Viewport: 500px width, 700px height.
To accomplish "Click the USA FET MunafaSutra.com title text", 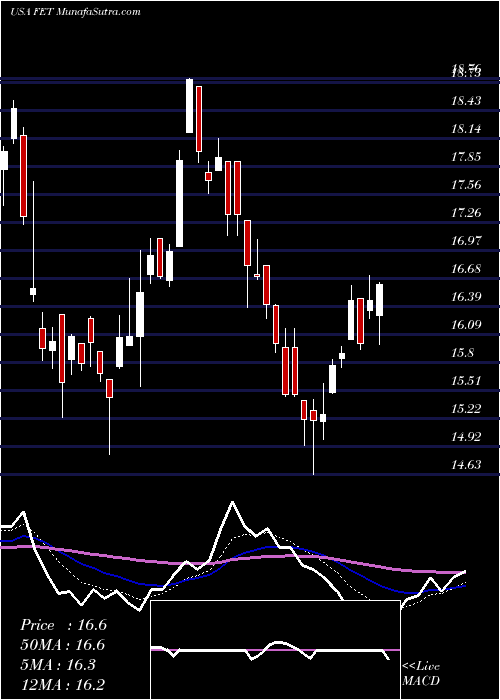I will pos(75,12).
